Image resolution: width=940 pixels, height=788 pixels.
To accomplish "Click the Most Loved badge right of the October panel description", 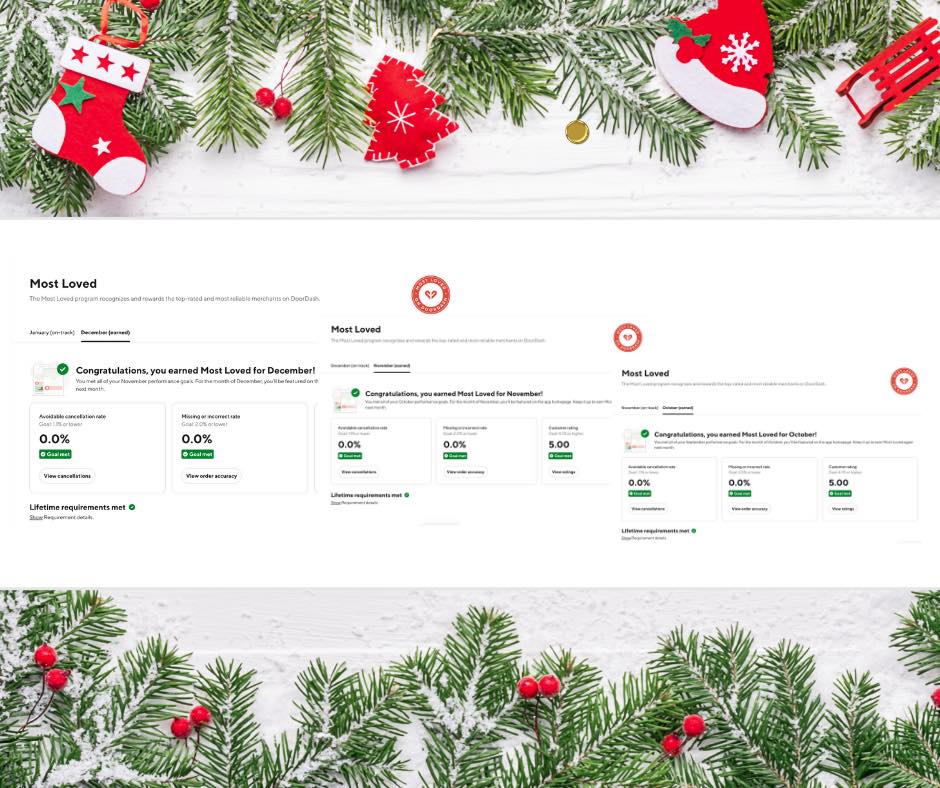I will 903,381.
